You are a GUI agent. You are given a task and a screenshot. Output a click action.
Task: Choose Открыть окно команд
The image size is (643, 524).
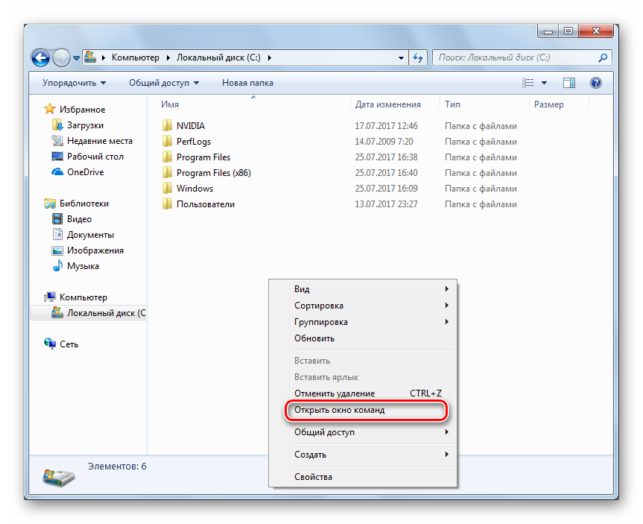click(x=366, y=410)
